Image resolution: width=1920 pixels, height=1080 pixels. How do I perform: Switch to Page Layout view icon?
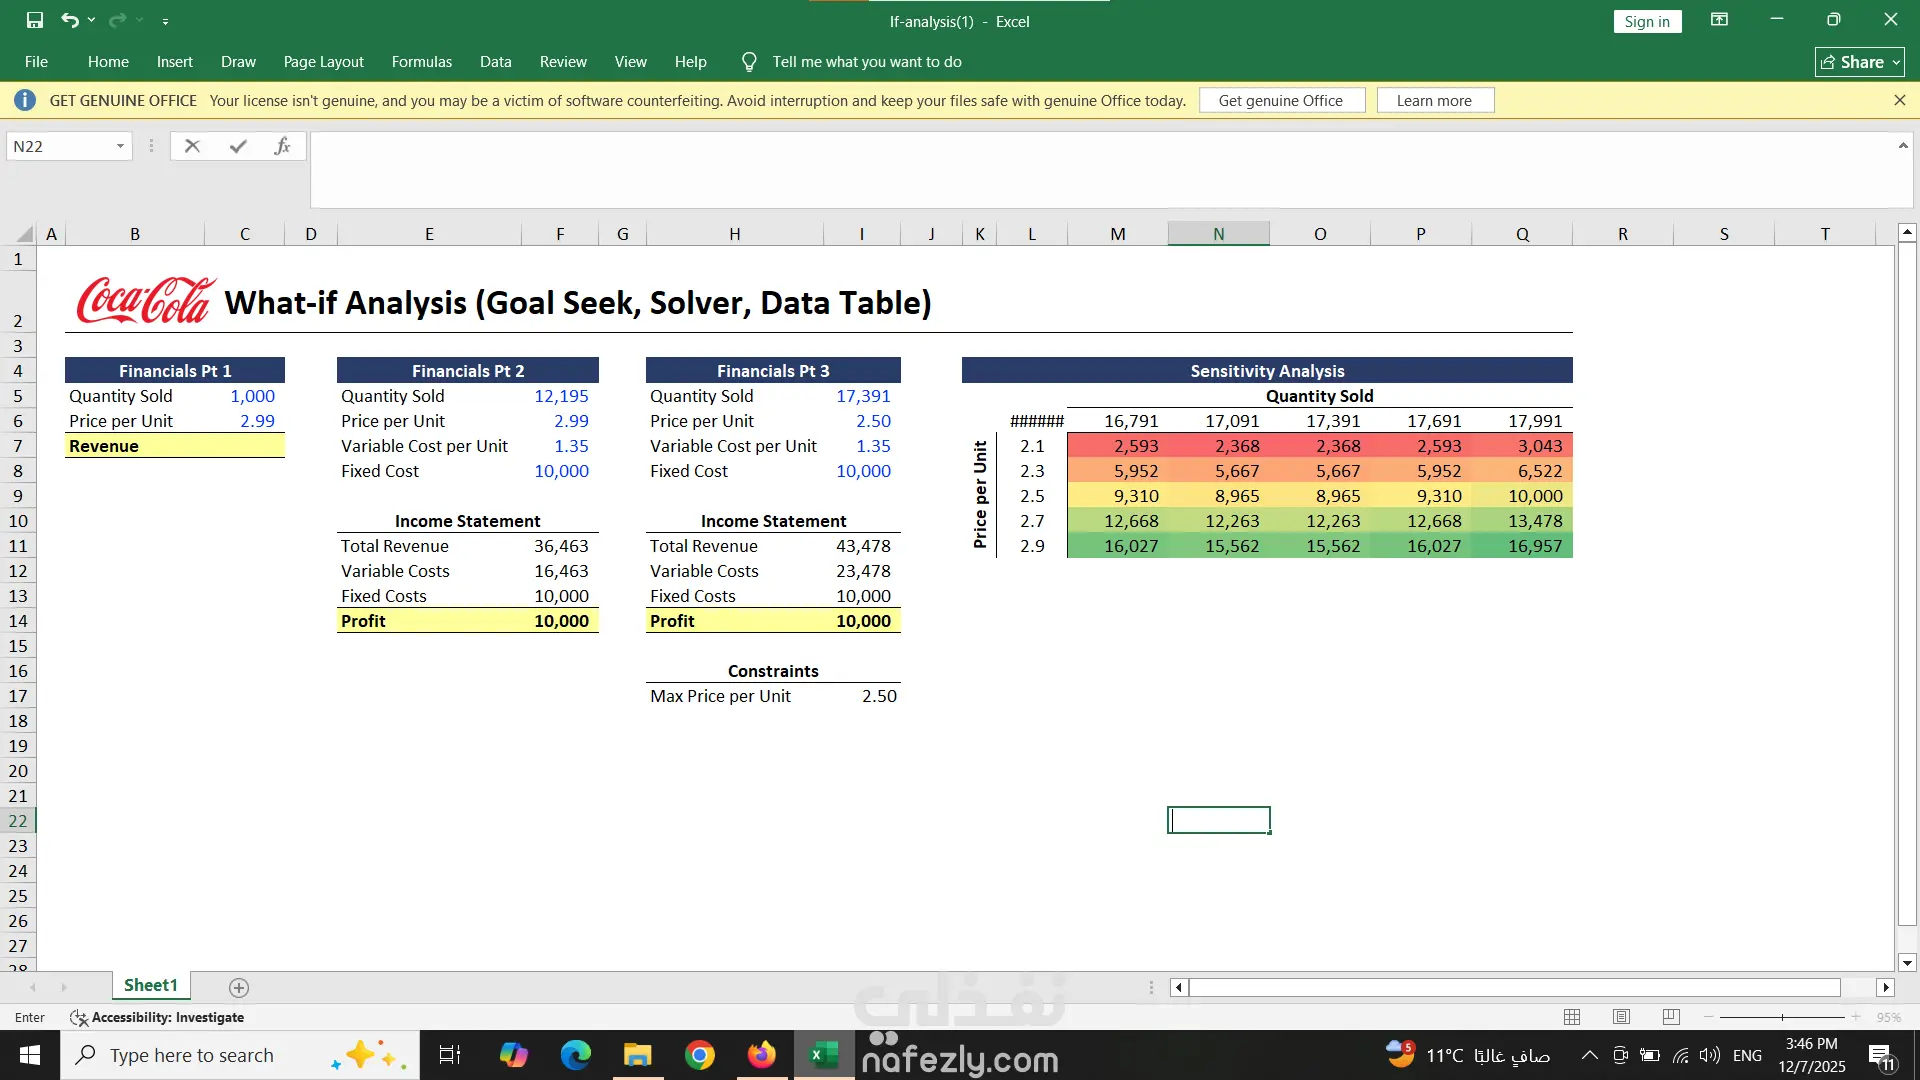1621,1017
